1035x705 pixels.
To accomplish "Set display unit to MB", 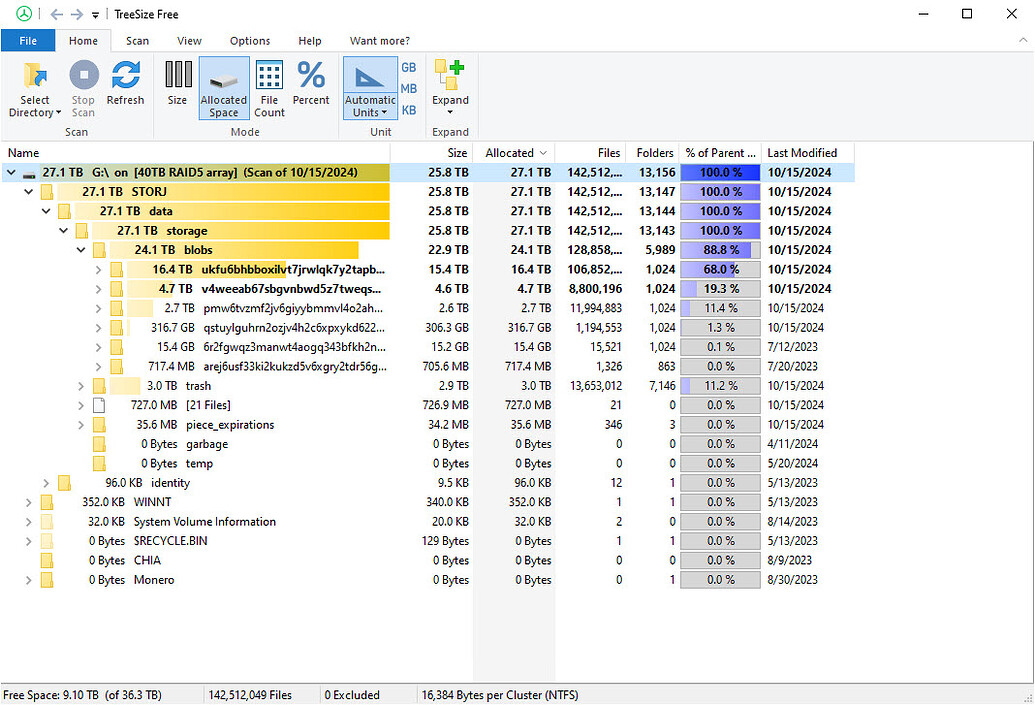I will [409, 88].
